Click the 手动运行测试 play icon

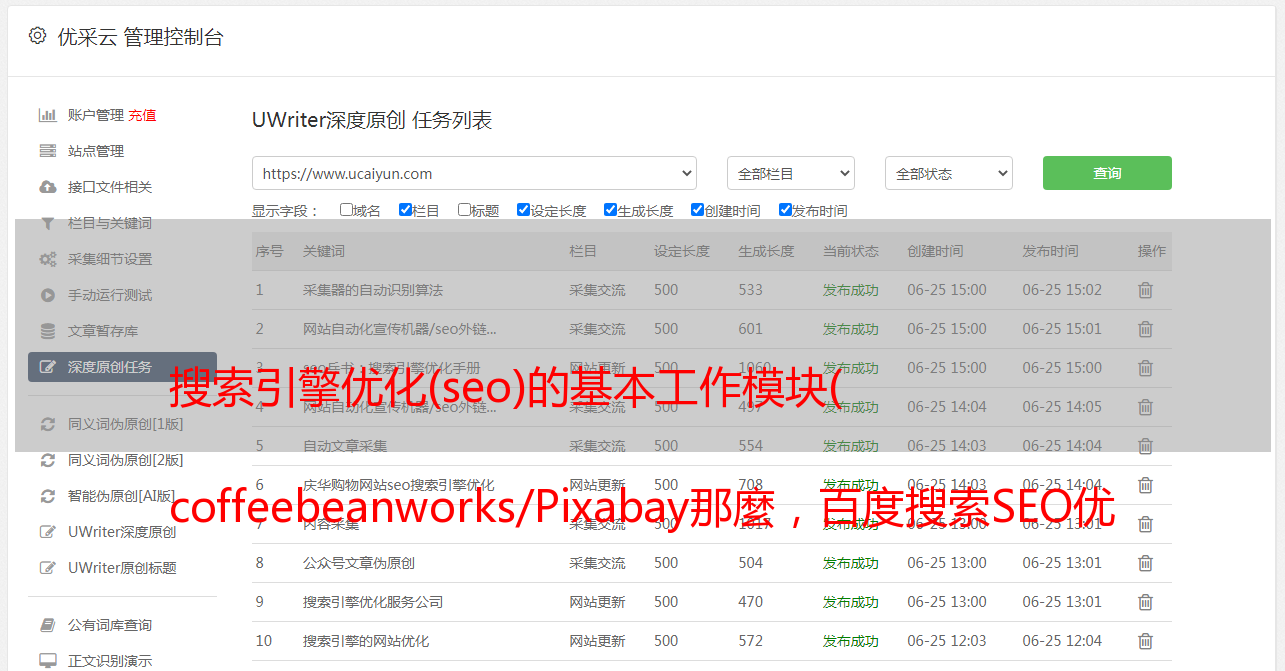coord(47,295)
